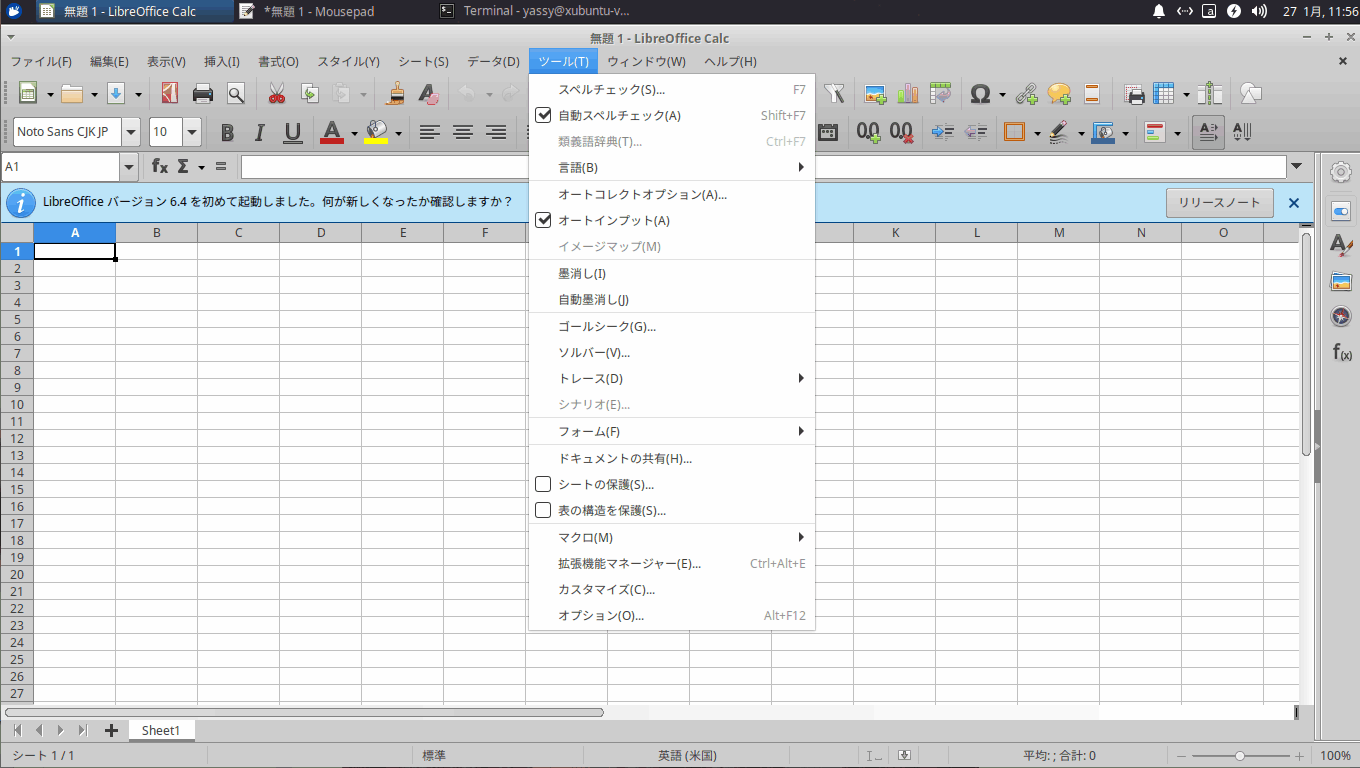Toggle Italic formatting button

(x=260, y=132)
